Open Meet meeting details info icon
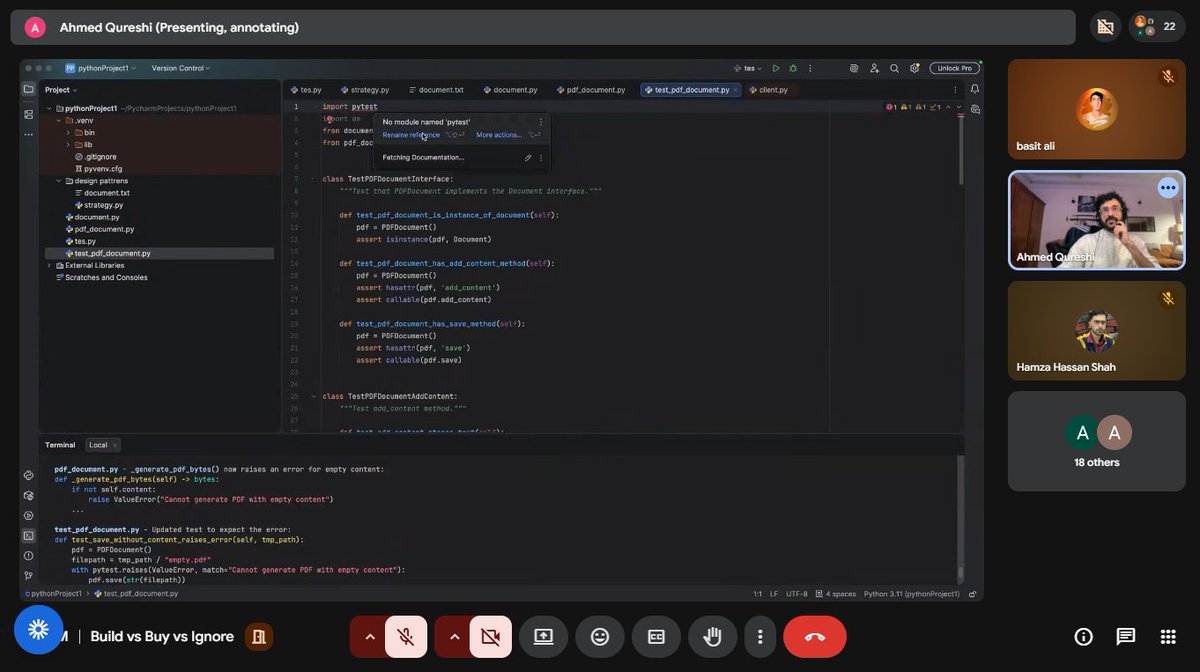This screenshot has width=1200, height=672. (1083, 637)
